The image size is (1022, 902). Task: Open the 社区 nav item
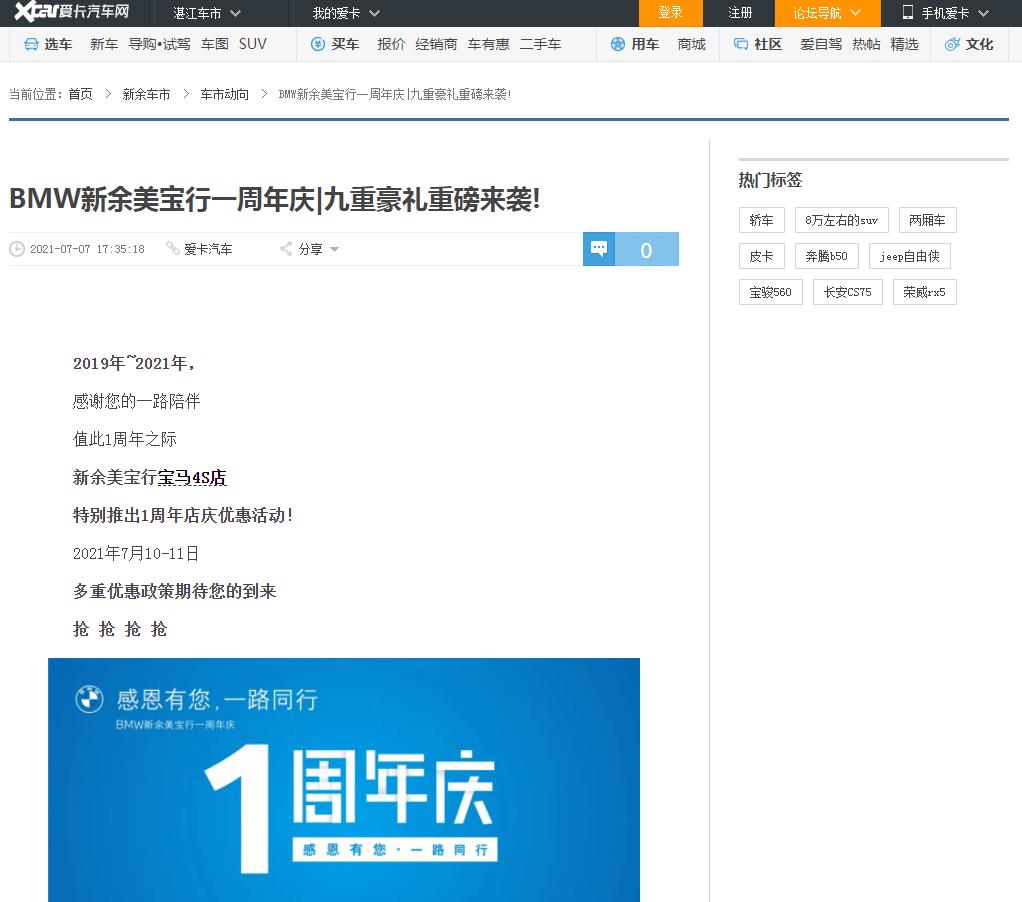click(x=768, y=44)
